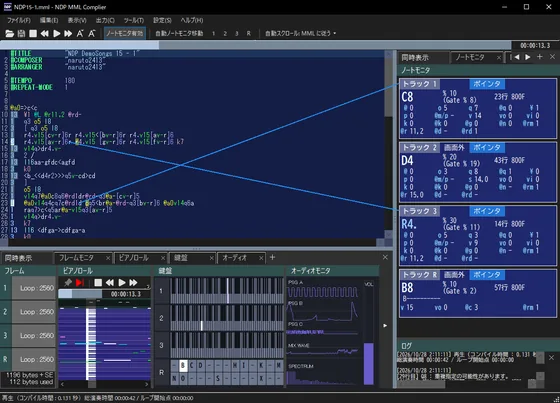
Task: Stop playback from the top toolbar
Action: (33, 34)
